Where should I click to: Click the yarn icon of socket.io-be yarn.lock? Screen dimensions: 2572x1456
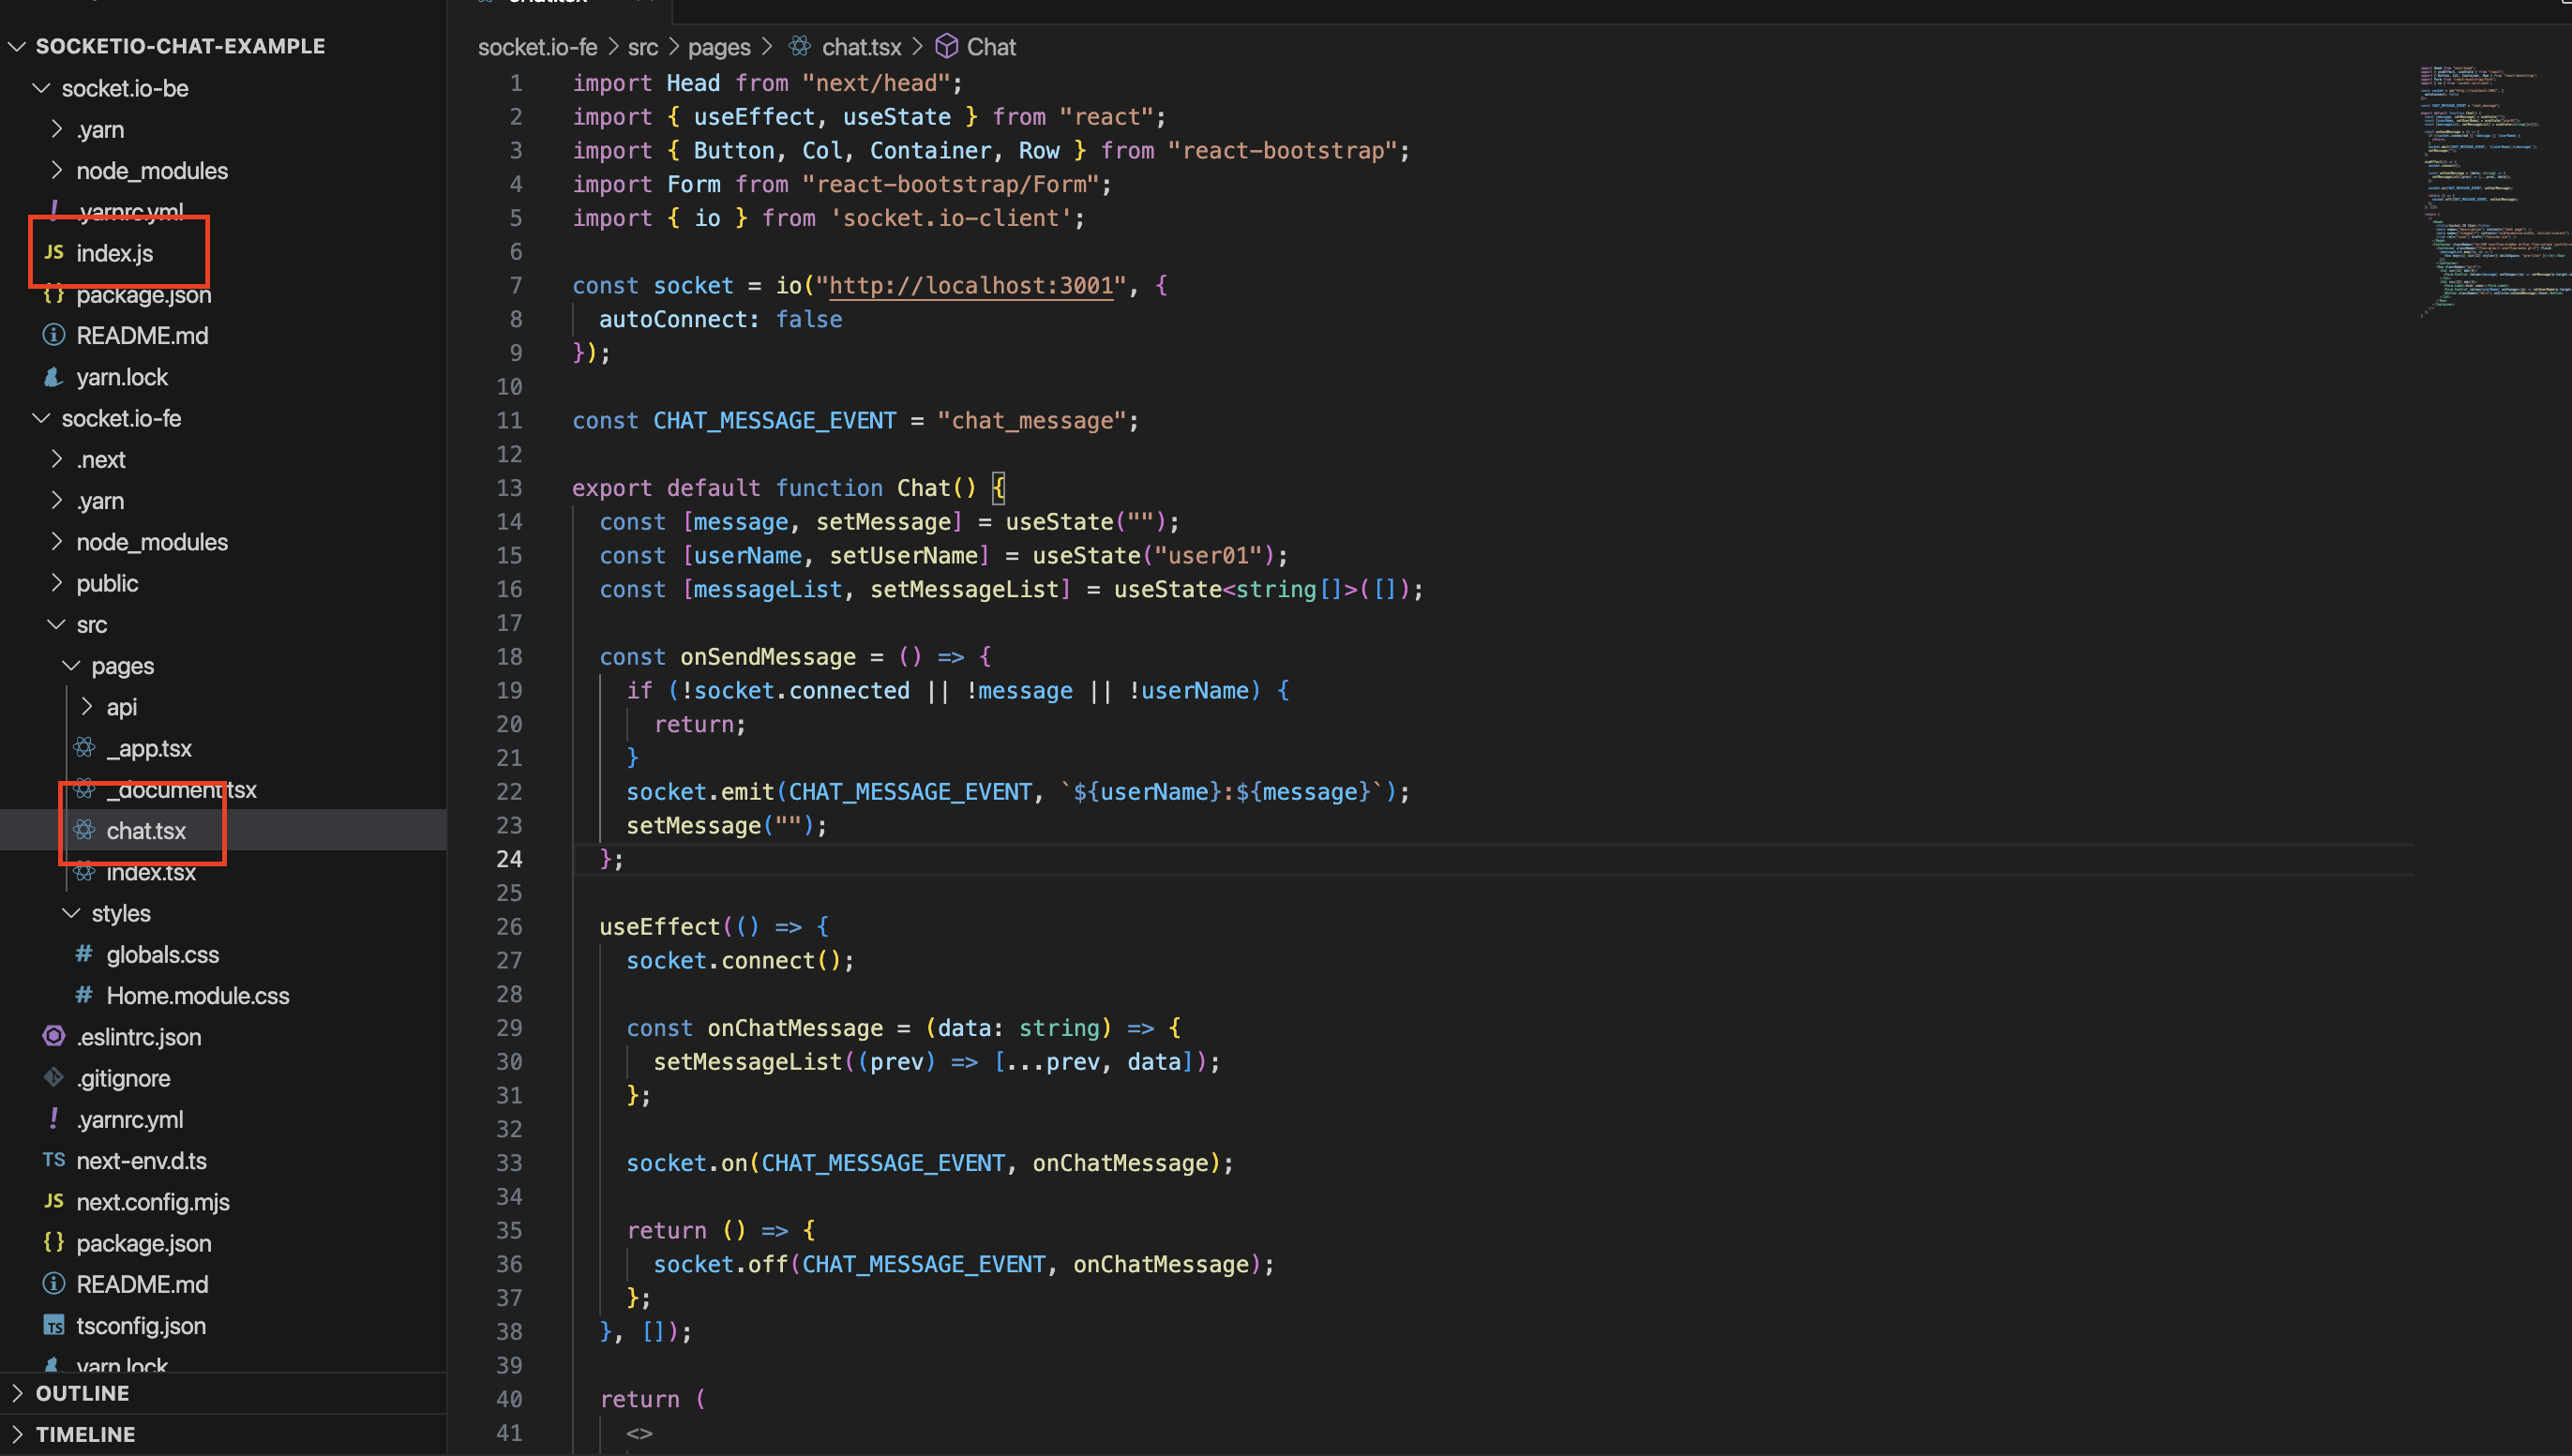54,377
